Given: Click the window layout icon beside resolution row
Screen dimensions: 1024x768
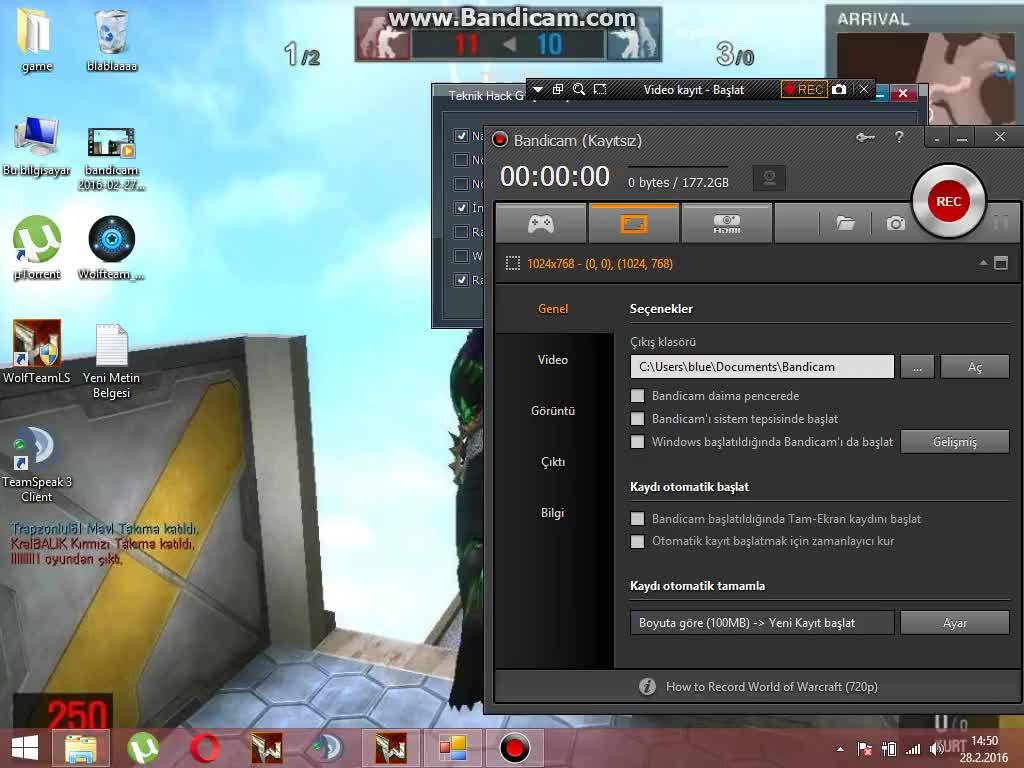Looking at the screenshot, I should pos(1000,263).
